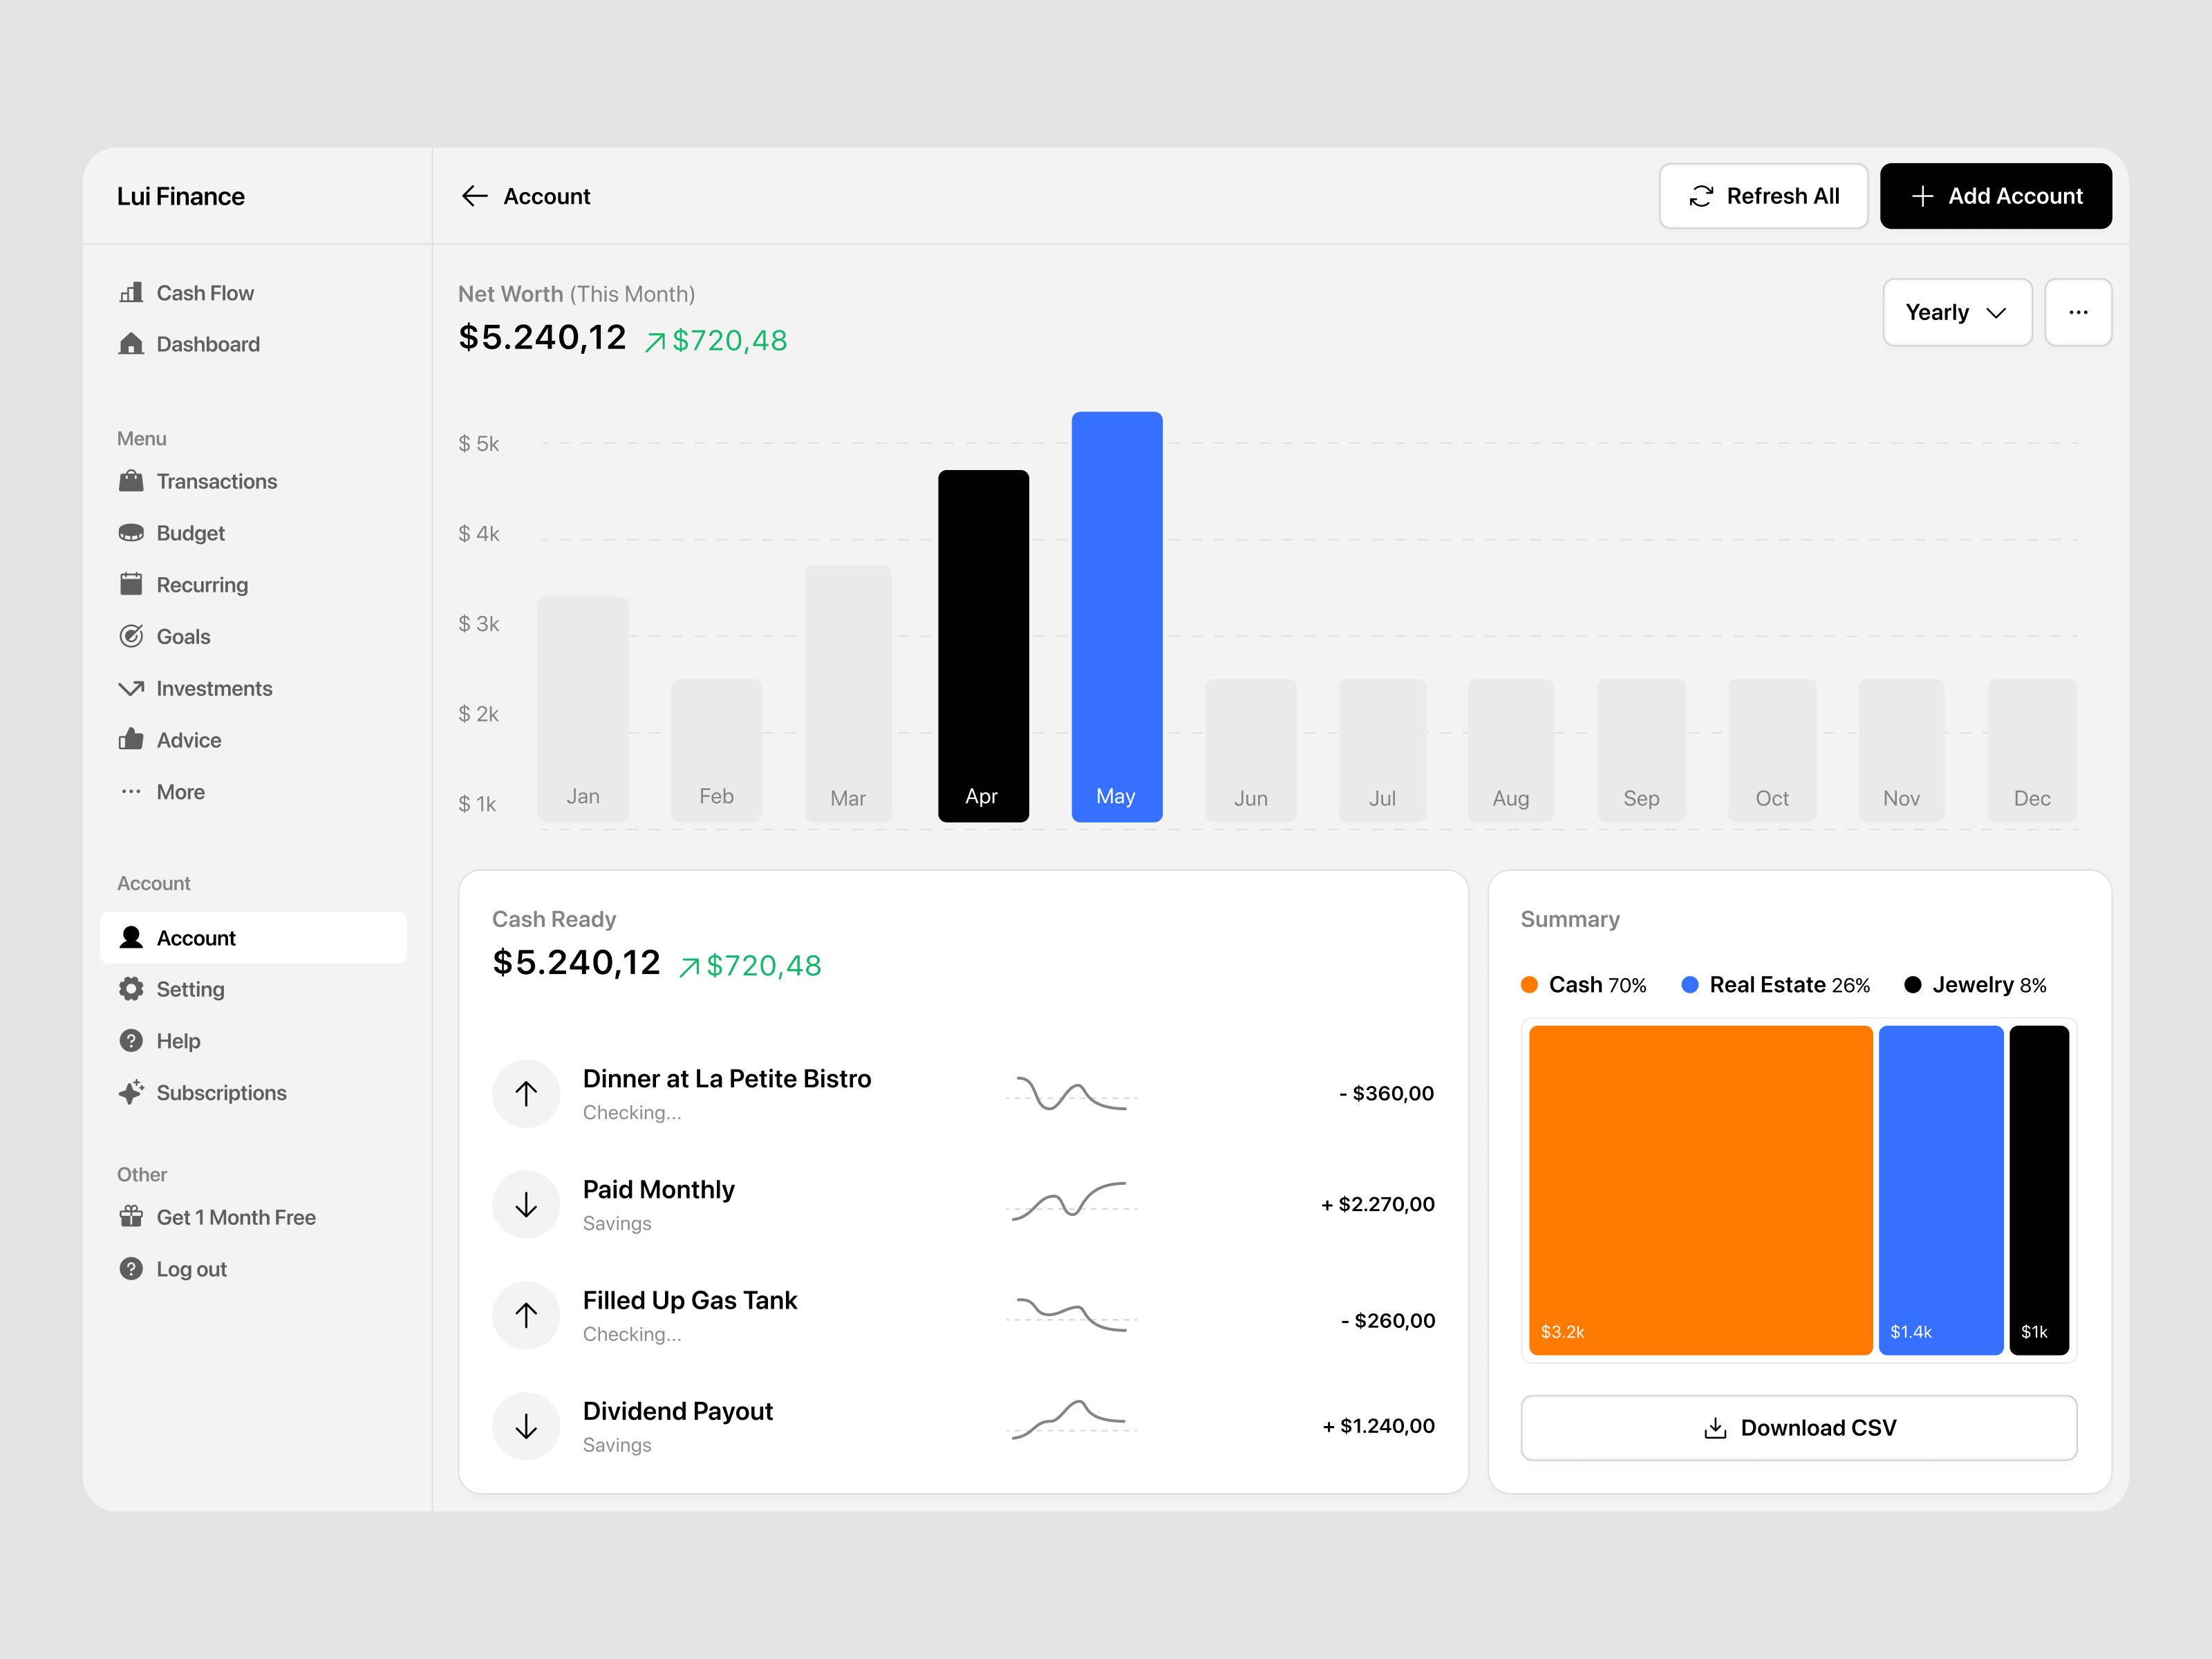The image size is (2212, 1659).
Task: Click the Investments chart icon
Action: tap(133, 688)
